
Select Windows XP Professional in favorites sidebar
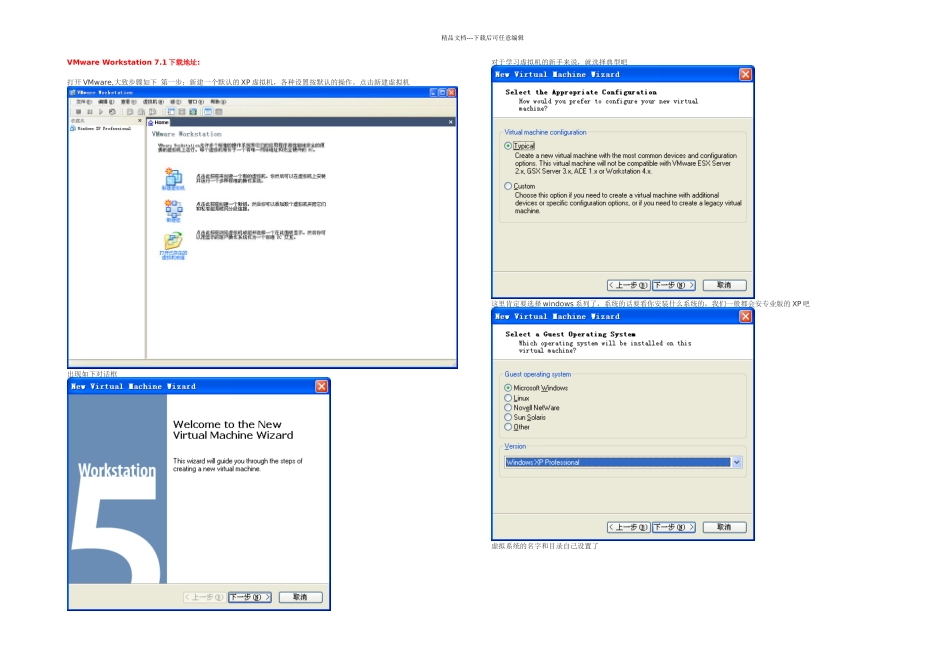(101, 128)
